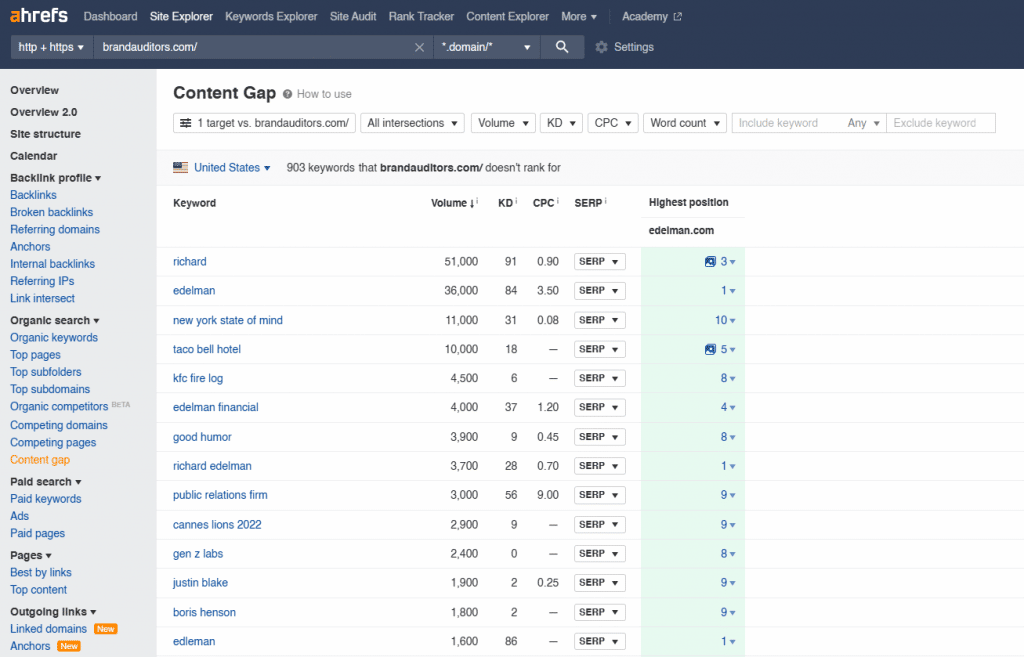Click the magnifying glass search button
The height and width of the screenshot is (657, 1024).
(562, 47)
